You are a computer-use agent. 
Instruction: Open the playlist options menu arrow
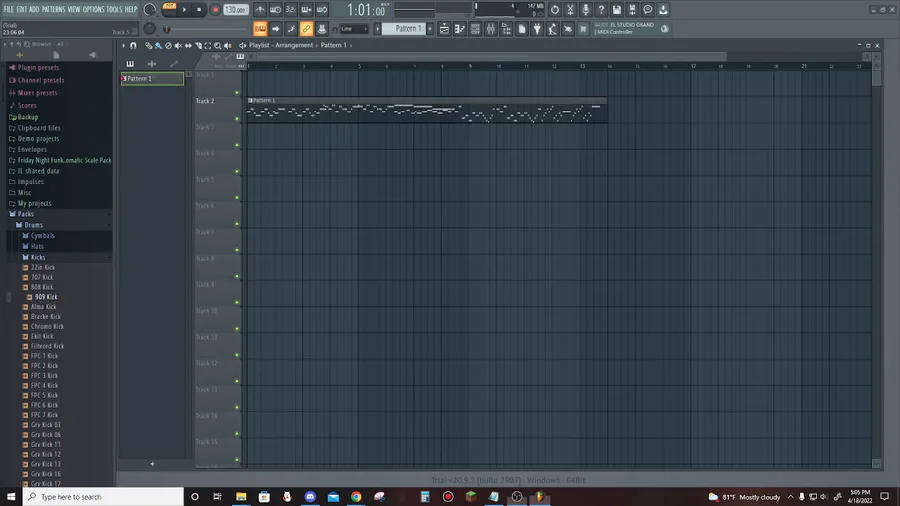tap(123, 45)
